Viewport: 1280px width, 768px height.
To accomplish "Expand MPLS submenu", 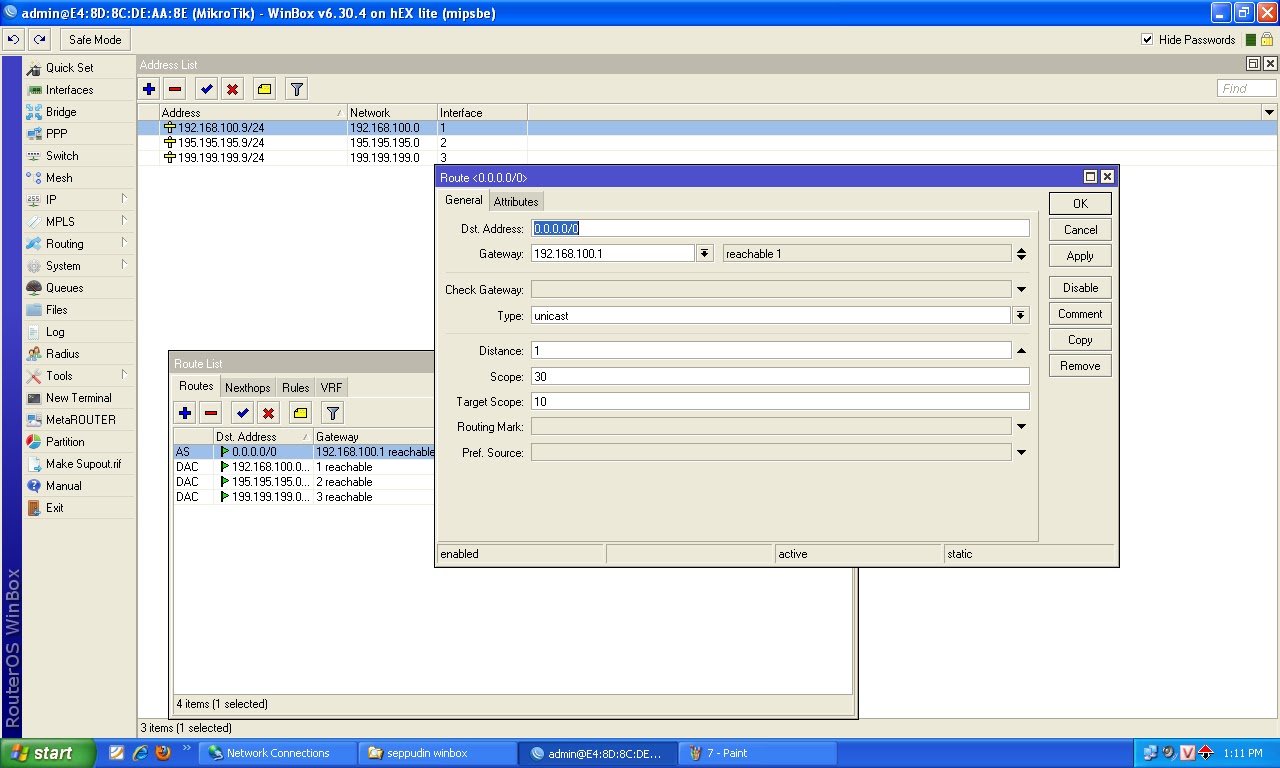I will point(79,222).
